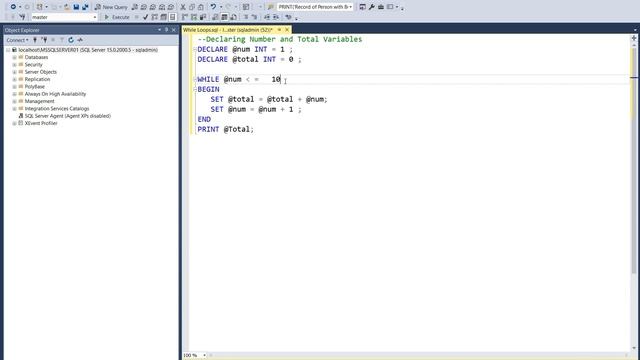
Task: Click Object Explorer Refresh icon
Action: coord(71,40)
